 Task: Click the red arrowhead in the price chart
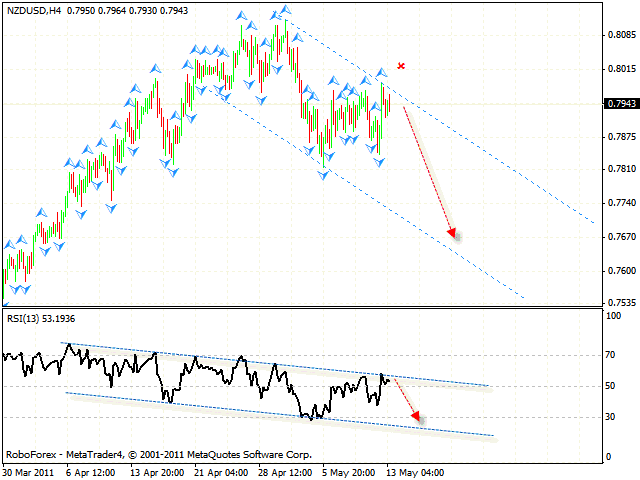pyautogui.click(x=453, y=233)
